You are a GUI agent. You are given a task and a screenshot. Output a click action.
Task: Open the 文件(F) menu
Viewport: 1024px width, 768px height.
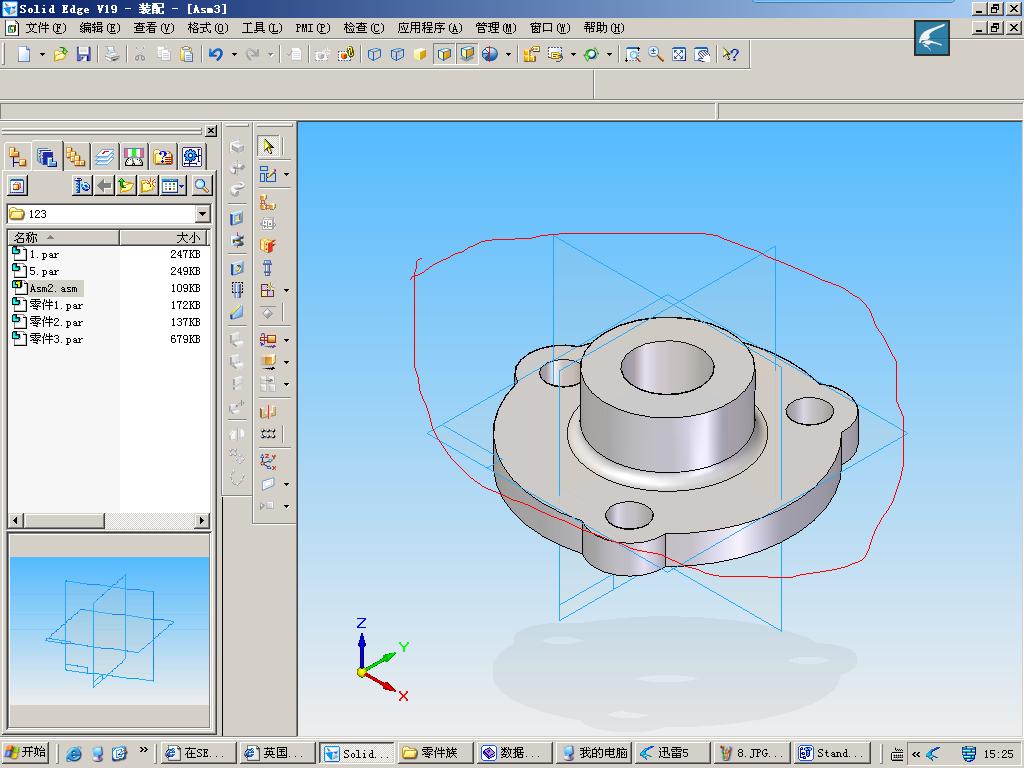point(45,27)
